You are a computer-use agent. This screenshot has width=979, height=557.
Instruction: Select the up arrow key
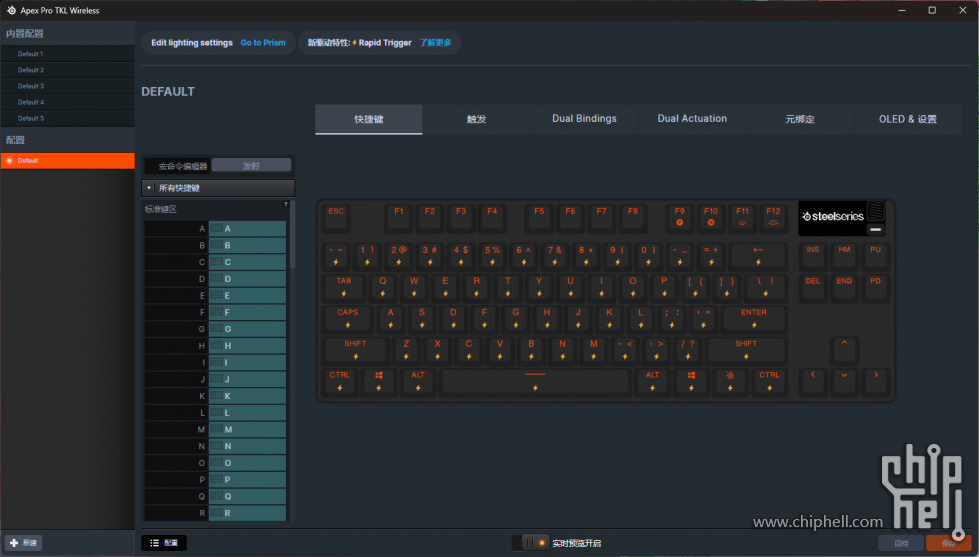pos(844,350)
